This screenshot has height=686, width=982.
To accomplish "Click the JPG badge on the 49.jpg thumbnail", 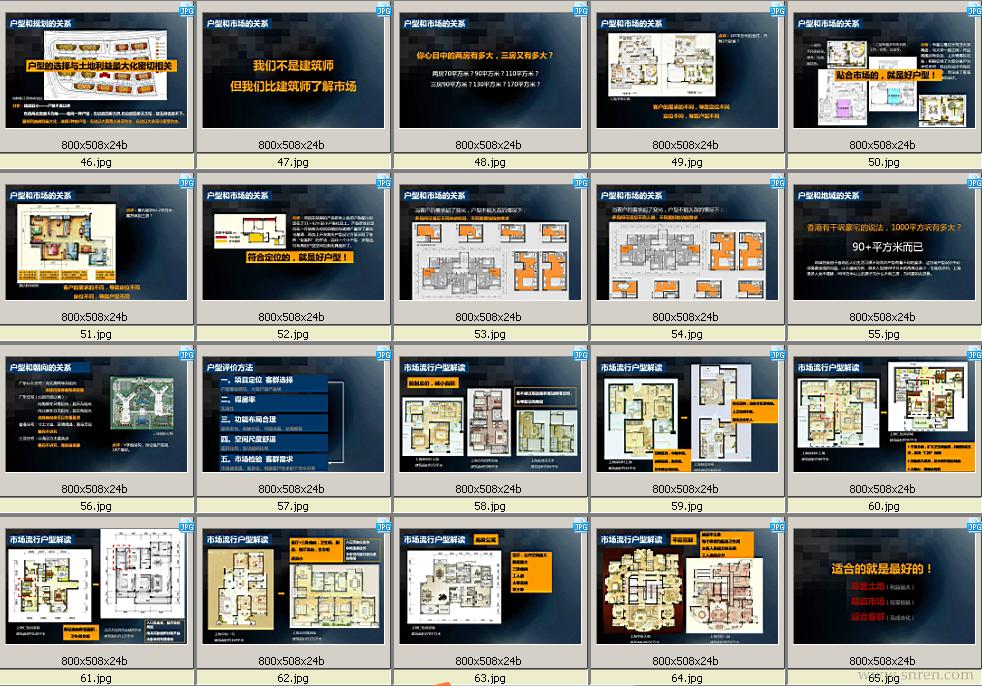I will pos(777,11).
